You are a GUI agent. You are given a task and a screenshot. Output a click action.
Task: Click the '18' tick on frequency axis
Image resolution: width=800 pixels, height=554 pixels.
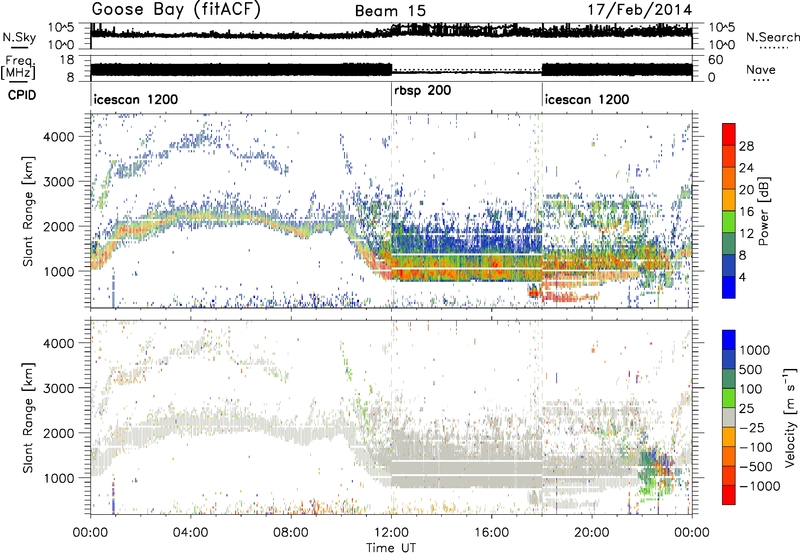(x=67, y=60)
